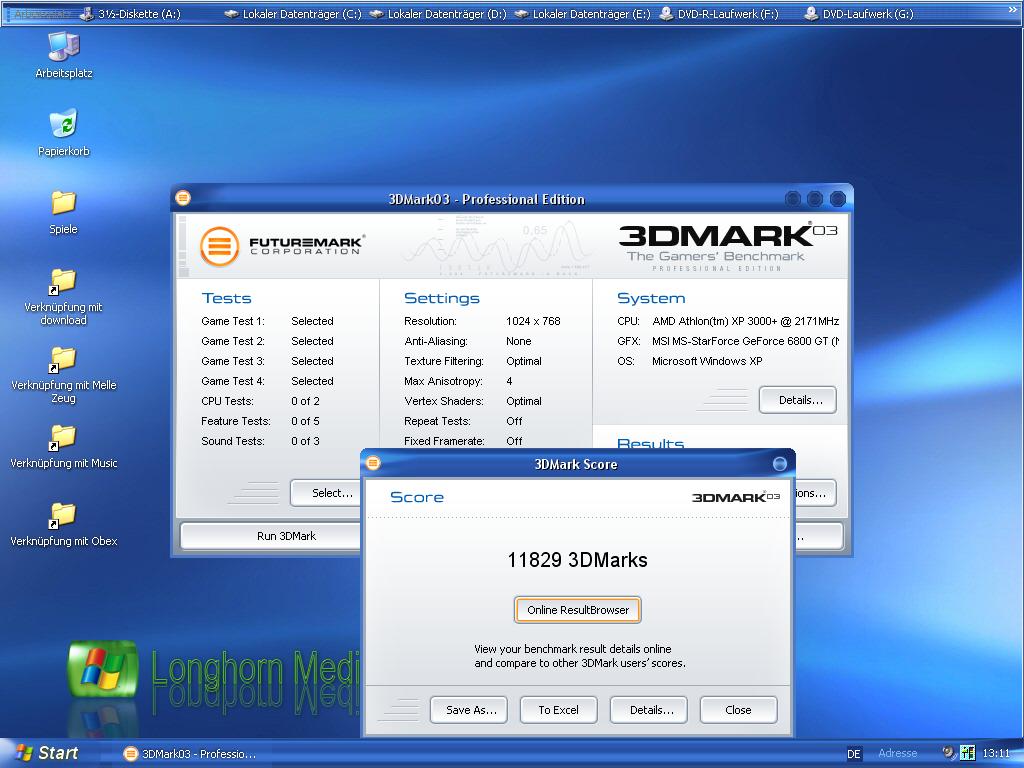The width and height of the screenshot is (1024, 768).
Task: Select the Spiele folder icon
Action: (63, 212)
